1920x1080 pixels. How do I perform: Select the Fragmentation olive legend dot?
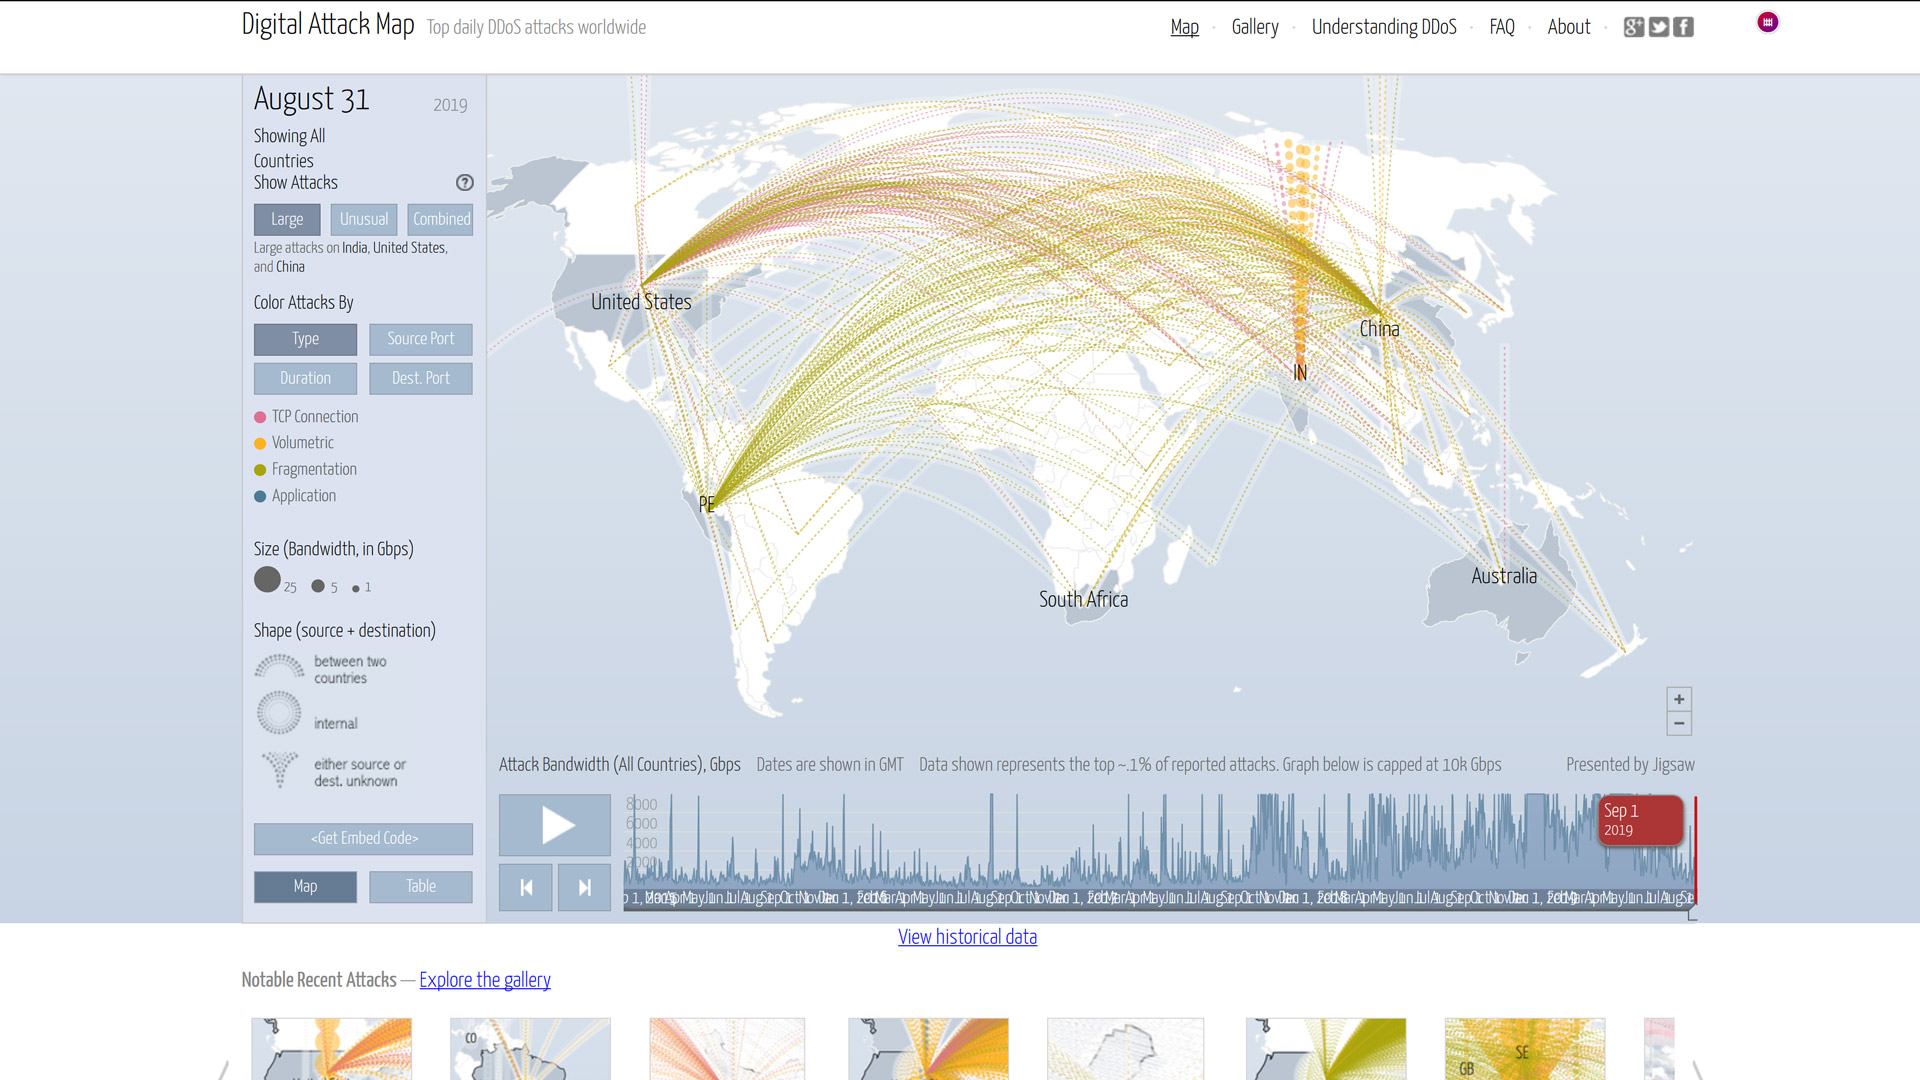pos(260,470)
